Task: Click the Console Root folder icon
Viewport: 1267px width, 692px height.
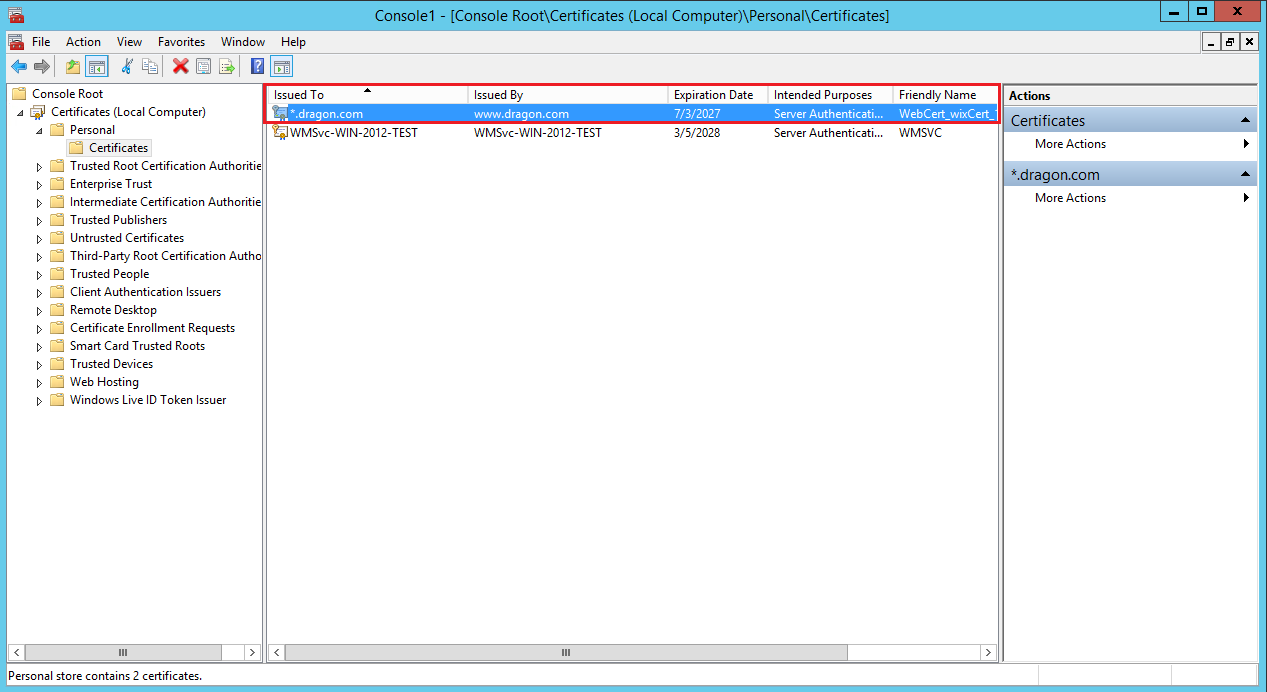Action: point(20,94)
